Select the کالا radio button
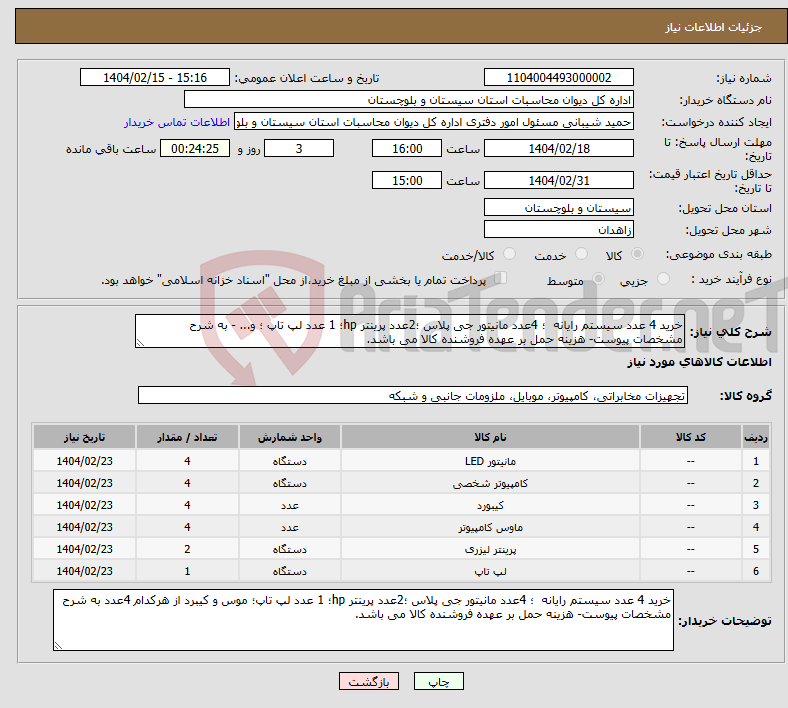This screenshot has width=788, height=708. pyautogui.click(x=637, y=254)
